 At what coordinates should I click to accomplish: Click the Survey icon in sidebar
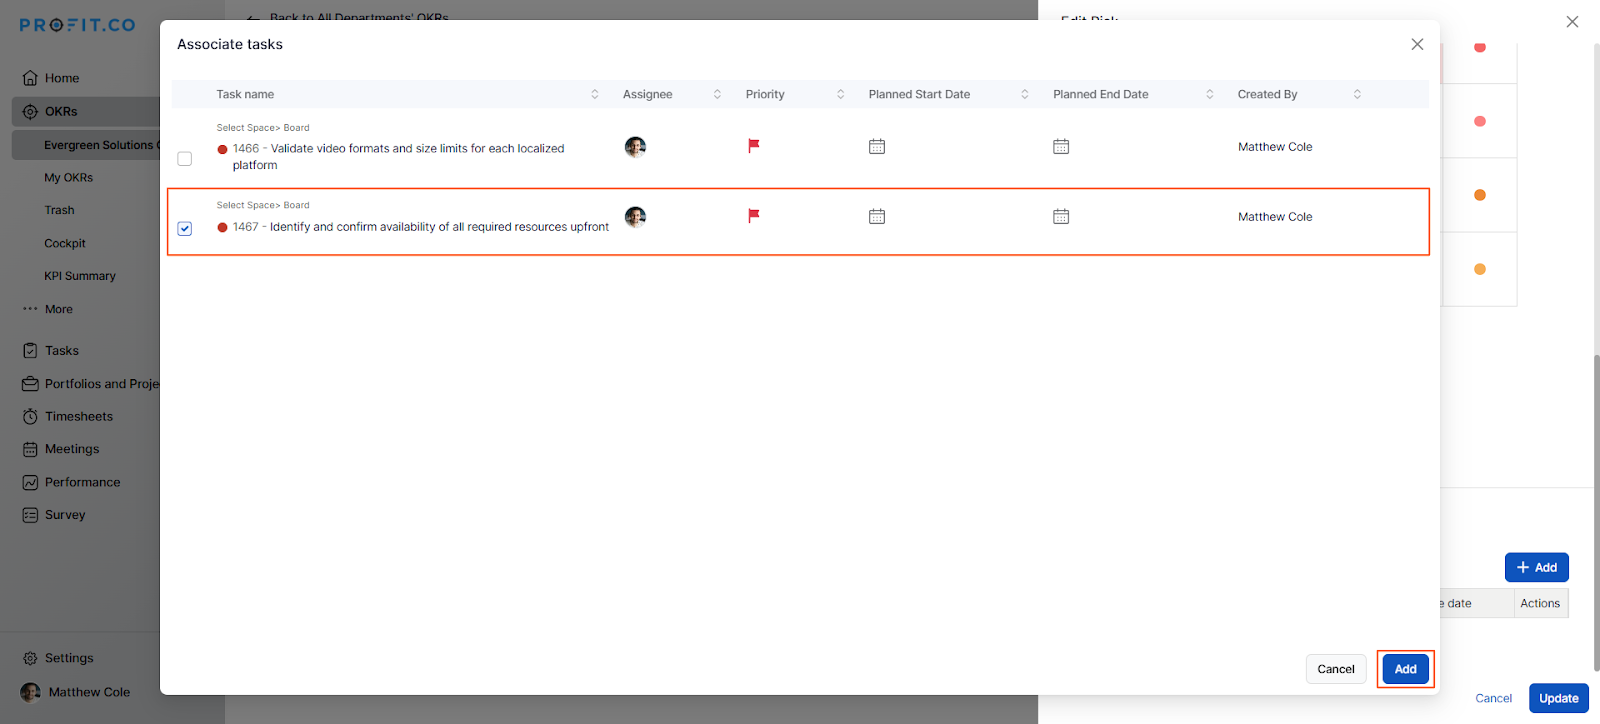tap(30, 515)
